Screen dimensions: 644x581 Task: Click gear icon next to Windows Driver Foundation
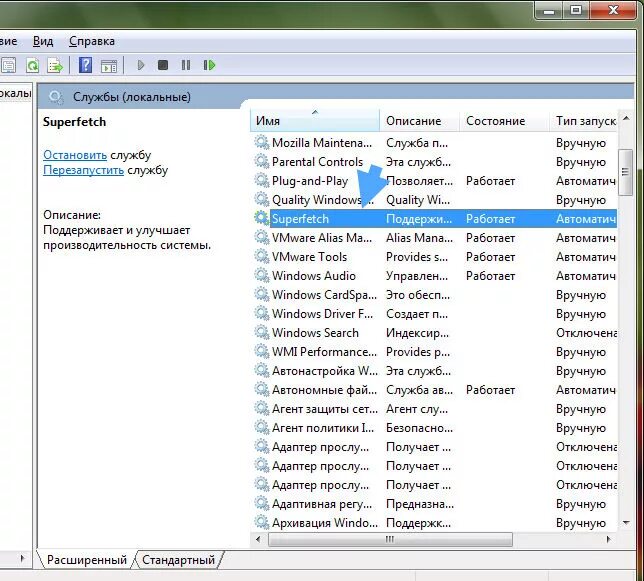pos(261,313)
